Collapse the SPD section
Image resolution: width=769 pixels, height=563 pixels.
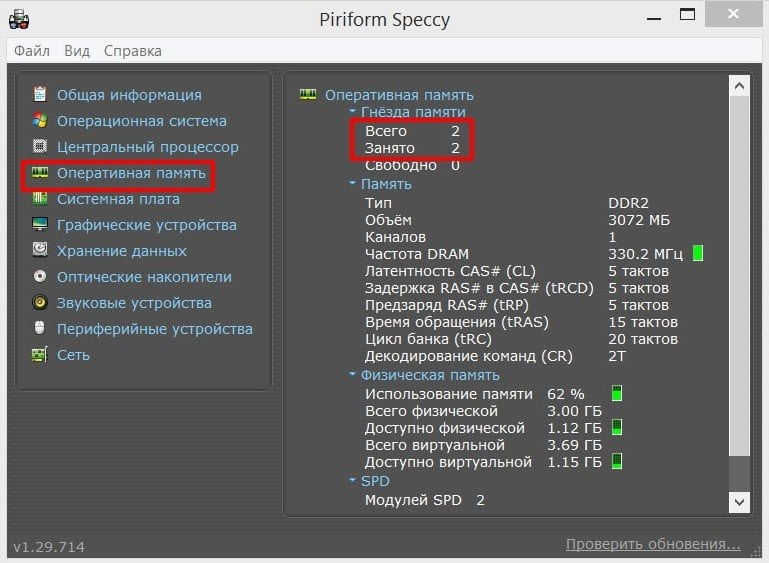click(x=352, y=480)
